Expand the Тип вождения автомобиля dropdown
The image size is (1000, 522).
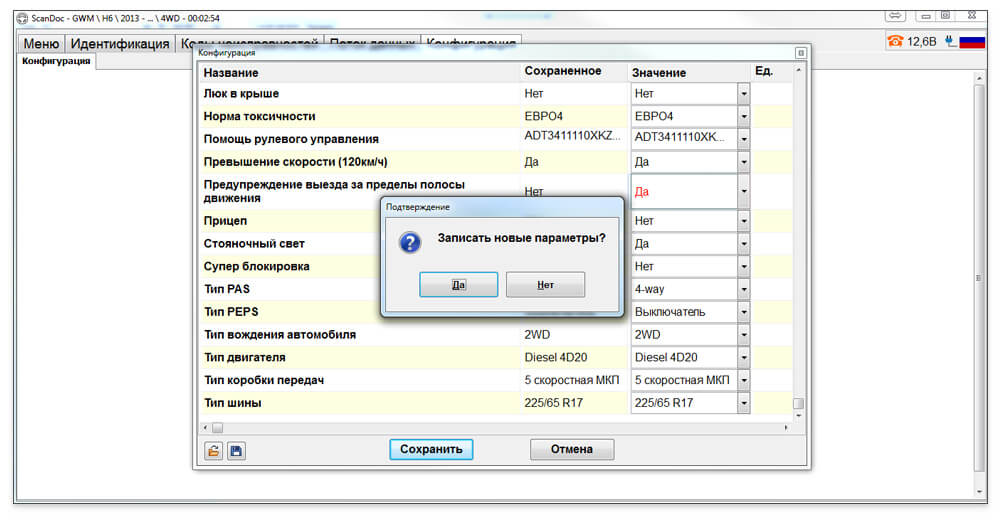[x=744, y=334]
